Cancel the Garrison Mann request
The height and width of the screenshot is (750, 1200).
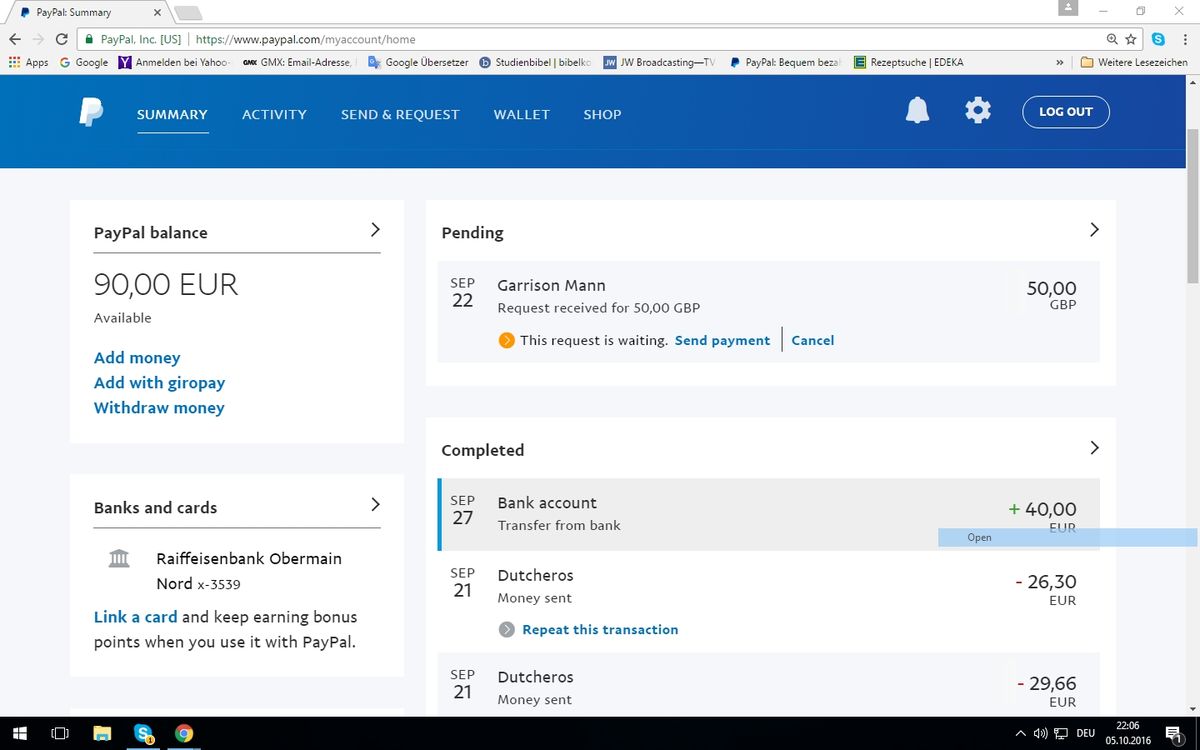[x=812, y=340]
